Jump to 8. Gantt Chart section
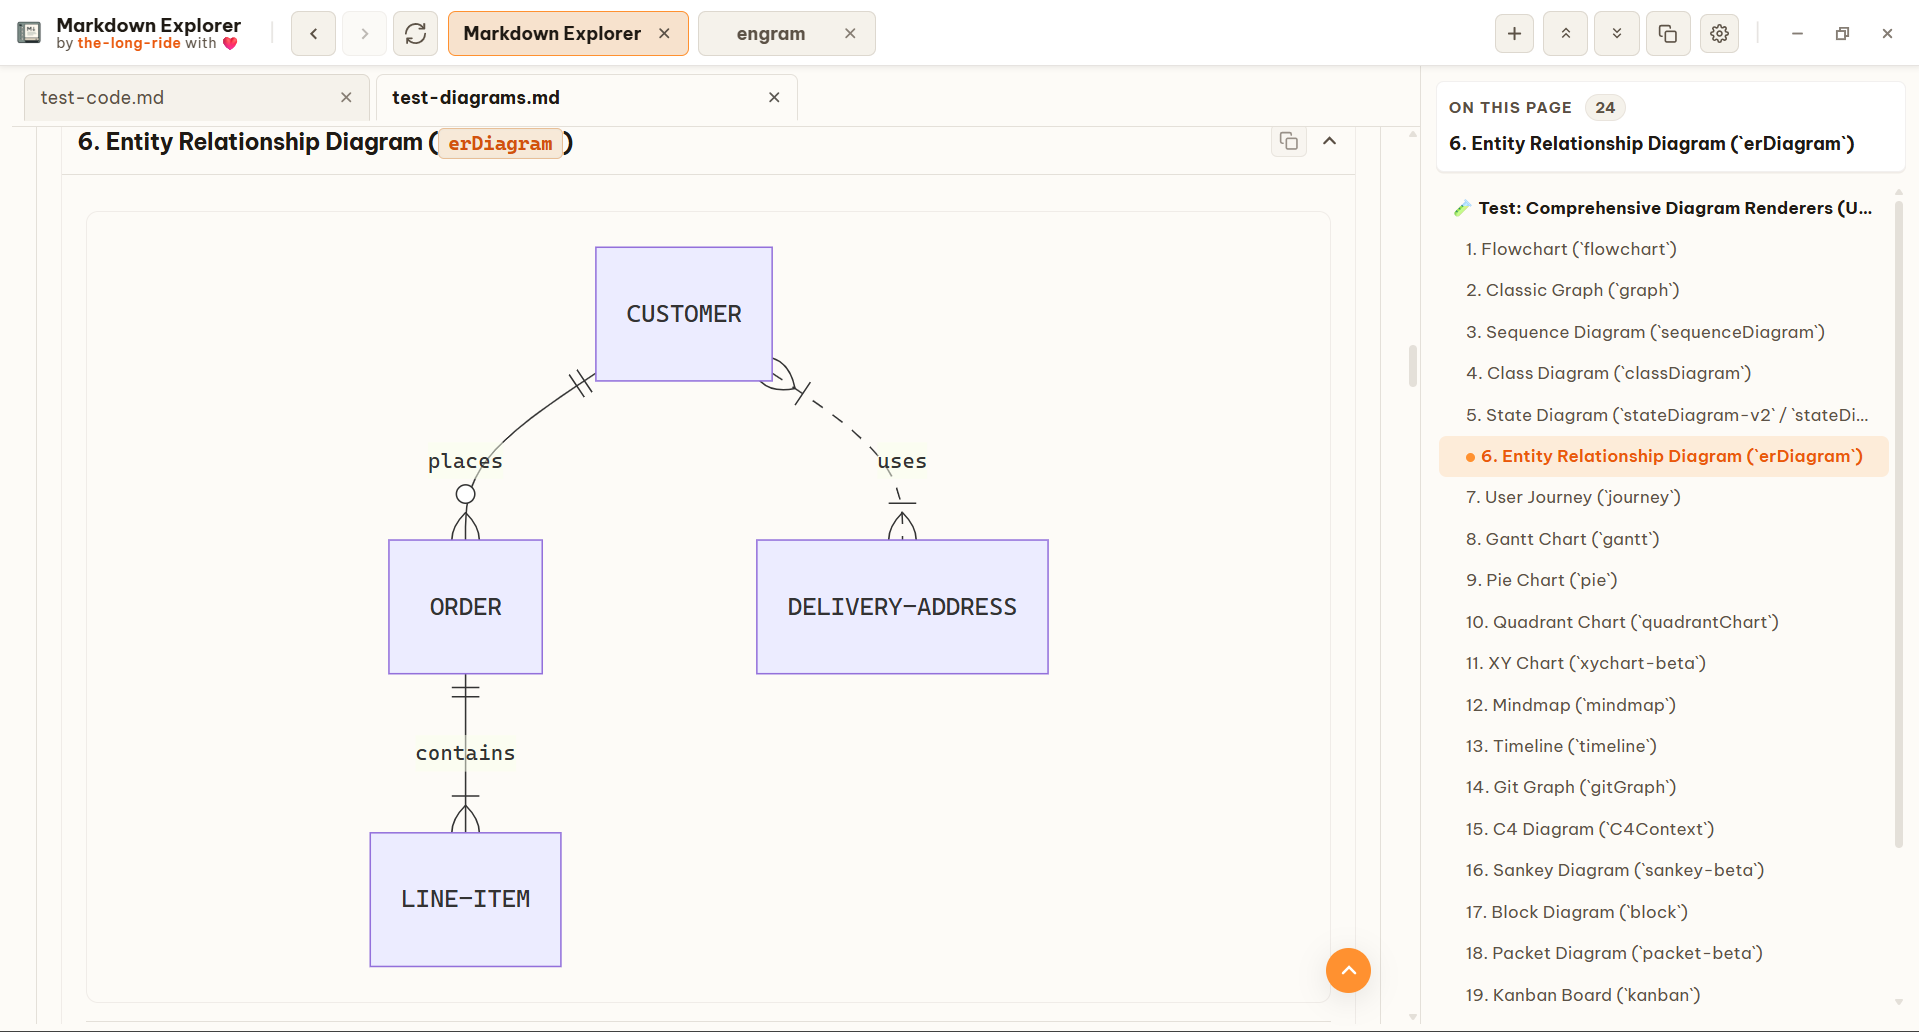 pos(1663,539)
